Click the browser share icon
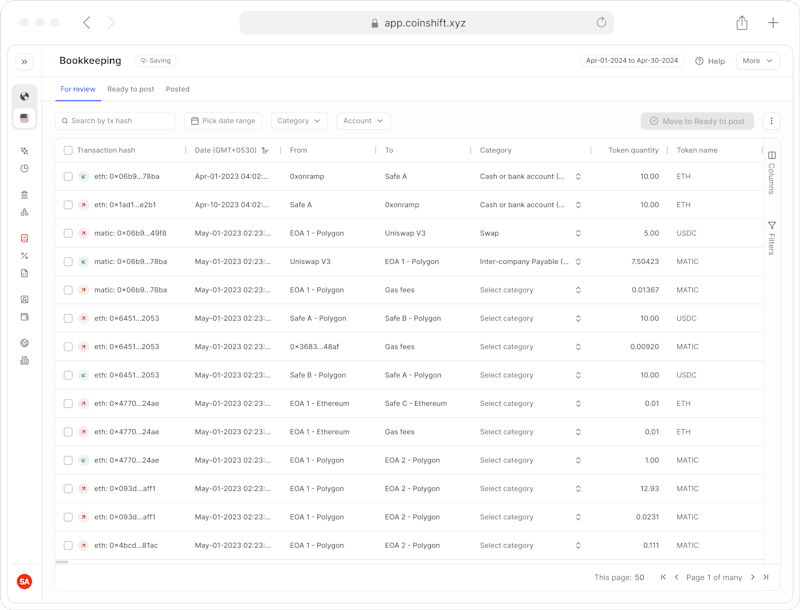 [x=742, y=22]
